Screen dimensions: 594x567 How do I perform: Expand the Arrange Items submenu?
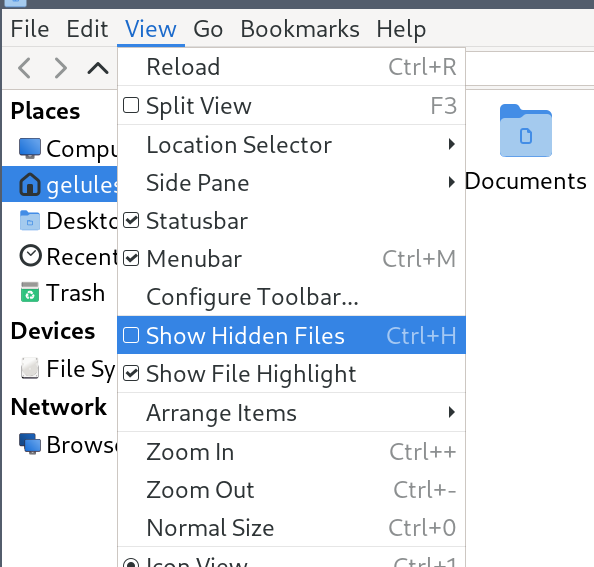coord(291,412)
